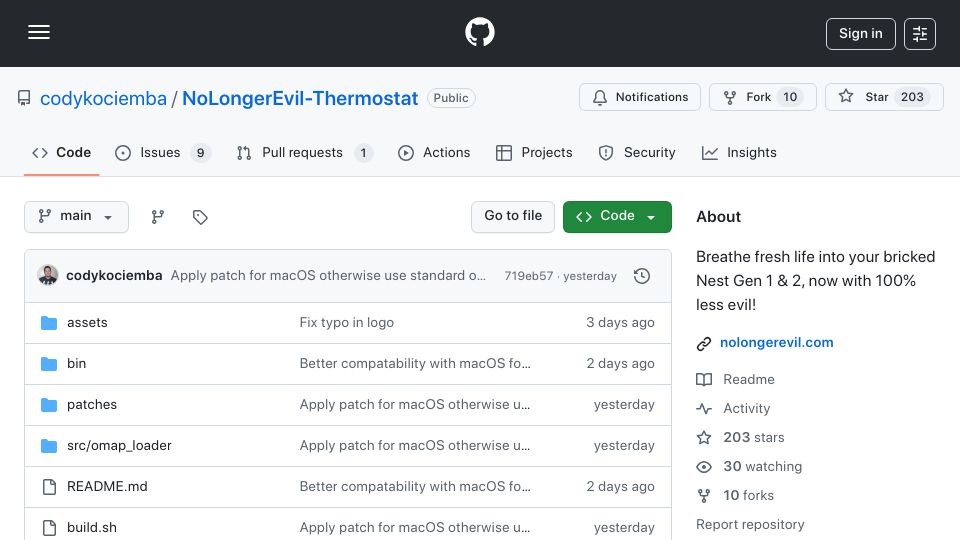Click the Activity pulse icon
The width and height of the screenshot is (960, 540).
[x=704, y=408]
